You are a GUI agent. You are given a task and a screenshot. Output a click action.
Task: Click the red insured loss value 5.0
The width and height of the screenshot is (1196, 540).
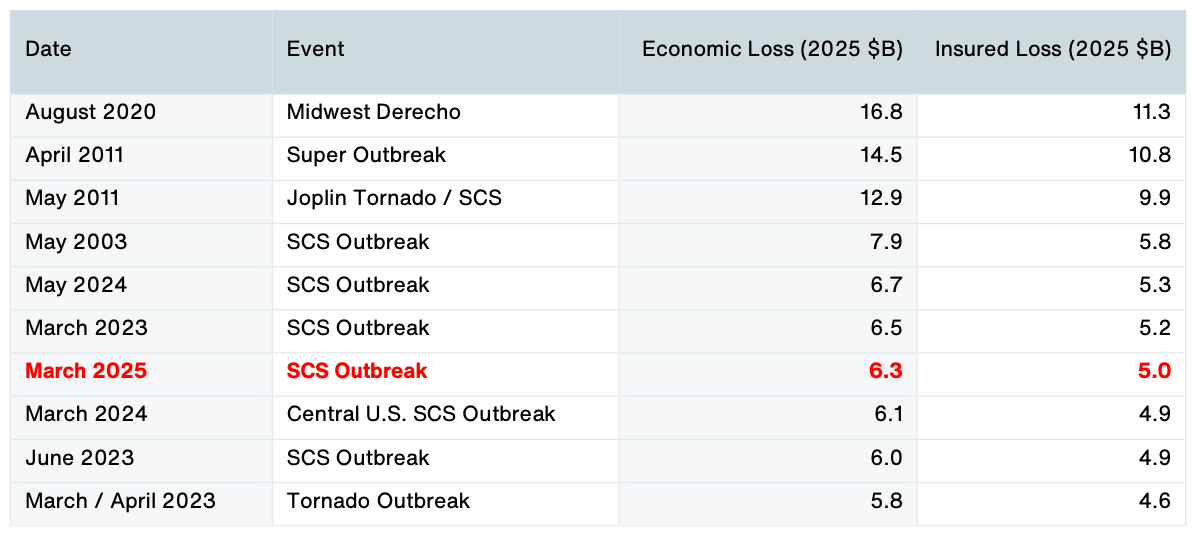coord(1154,371)
